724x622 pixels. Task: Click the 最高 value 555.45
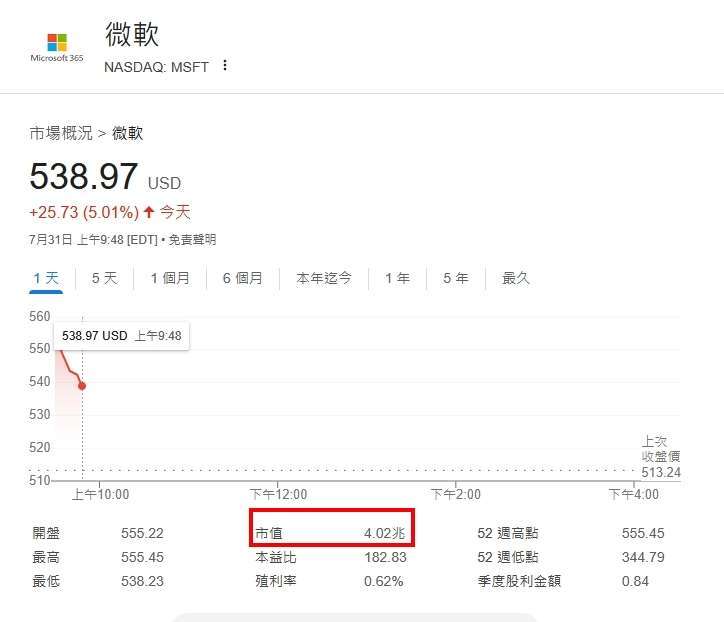click(x=142, y=557)
